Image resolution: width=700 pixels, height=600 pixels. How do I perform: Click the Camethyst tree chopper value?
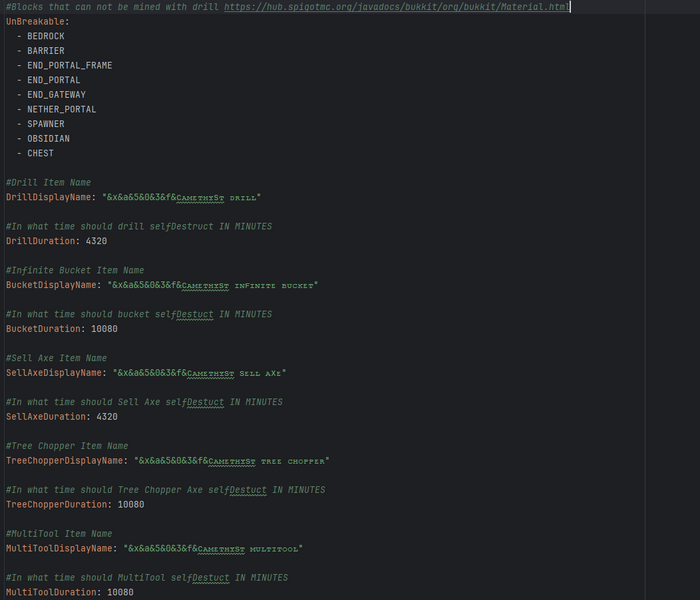tap(232, 461)
